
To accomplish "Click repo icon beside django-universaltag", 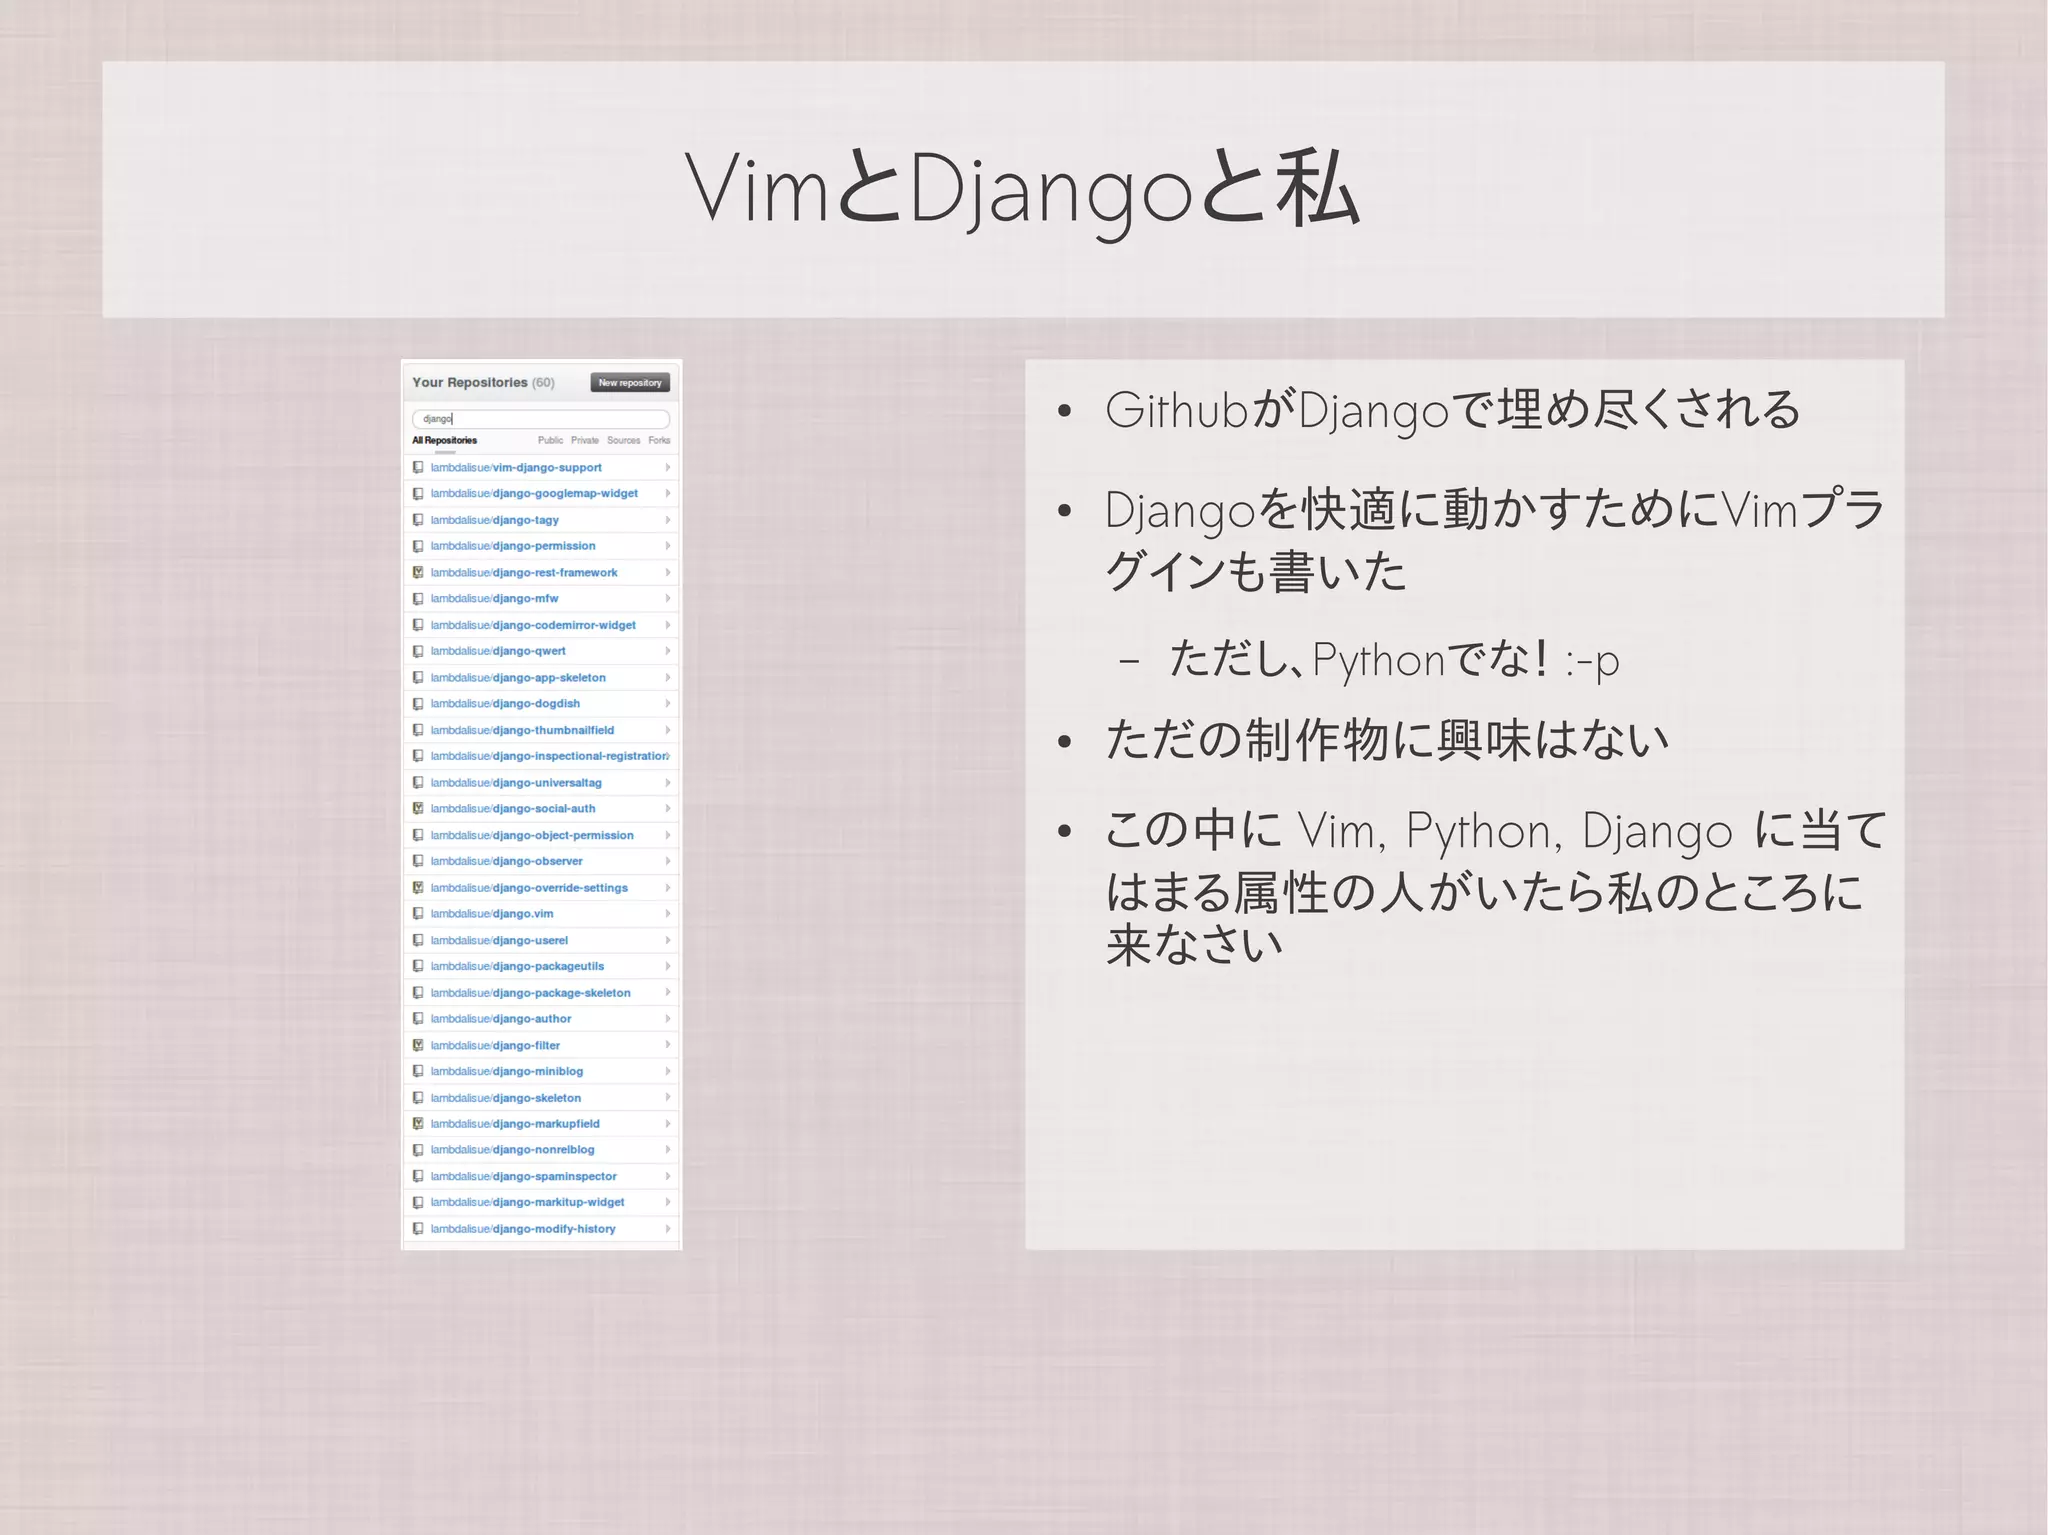I will click(418, 782).
